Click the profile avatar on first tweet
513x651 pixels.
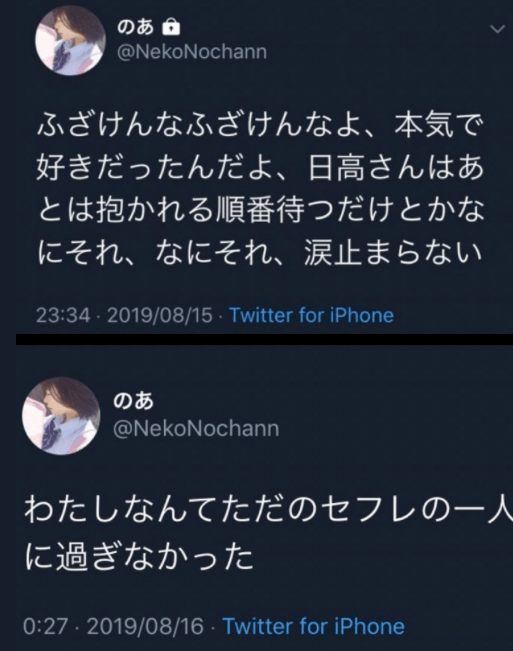pos(71,40)
